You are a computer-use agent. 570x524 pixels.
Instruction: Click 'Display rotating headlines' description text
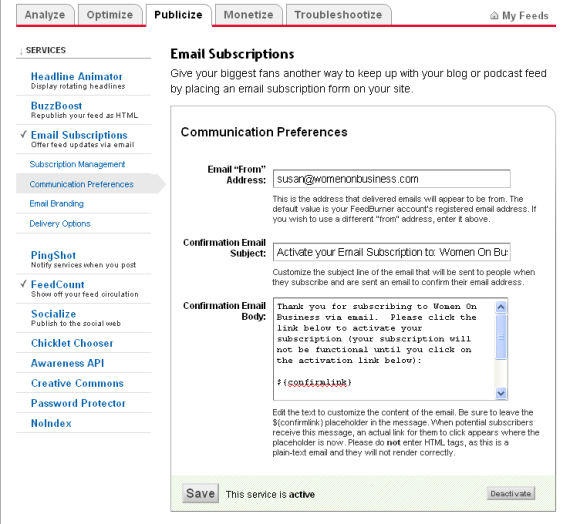tap(78, 86)
